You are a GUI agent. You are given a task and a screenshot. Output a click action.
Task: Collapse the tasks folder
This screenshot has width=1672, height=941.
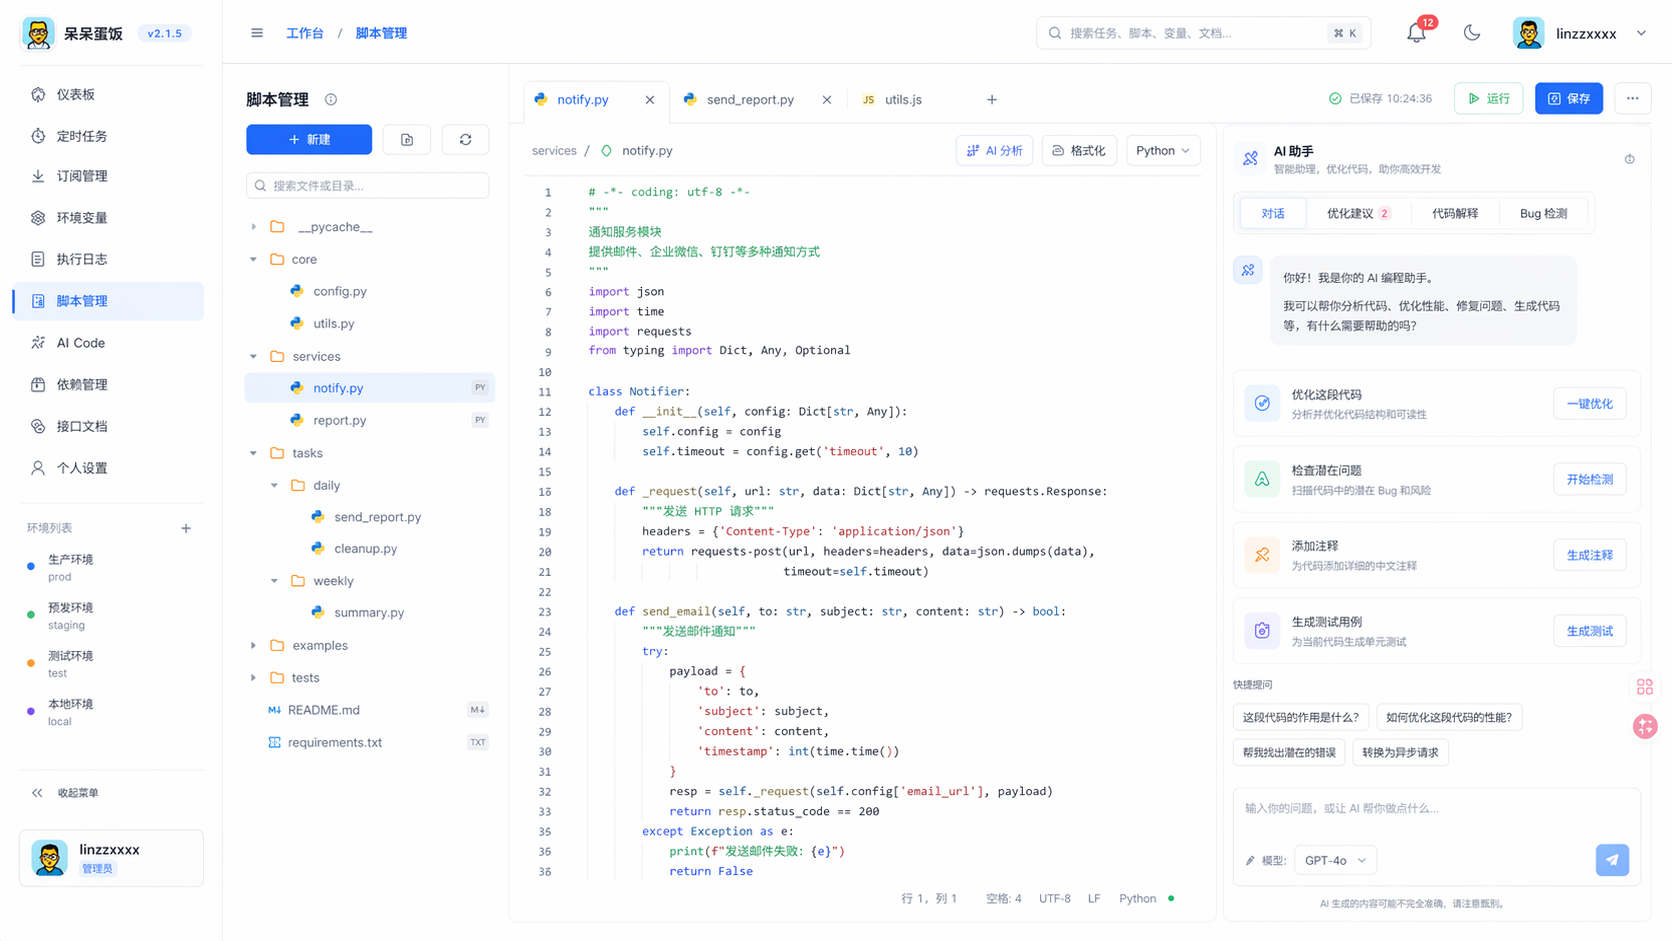click(254, 453)
